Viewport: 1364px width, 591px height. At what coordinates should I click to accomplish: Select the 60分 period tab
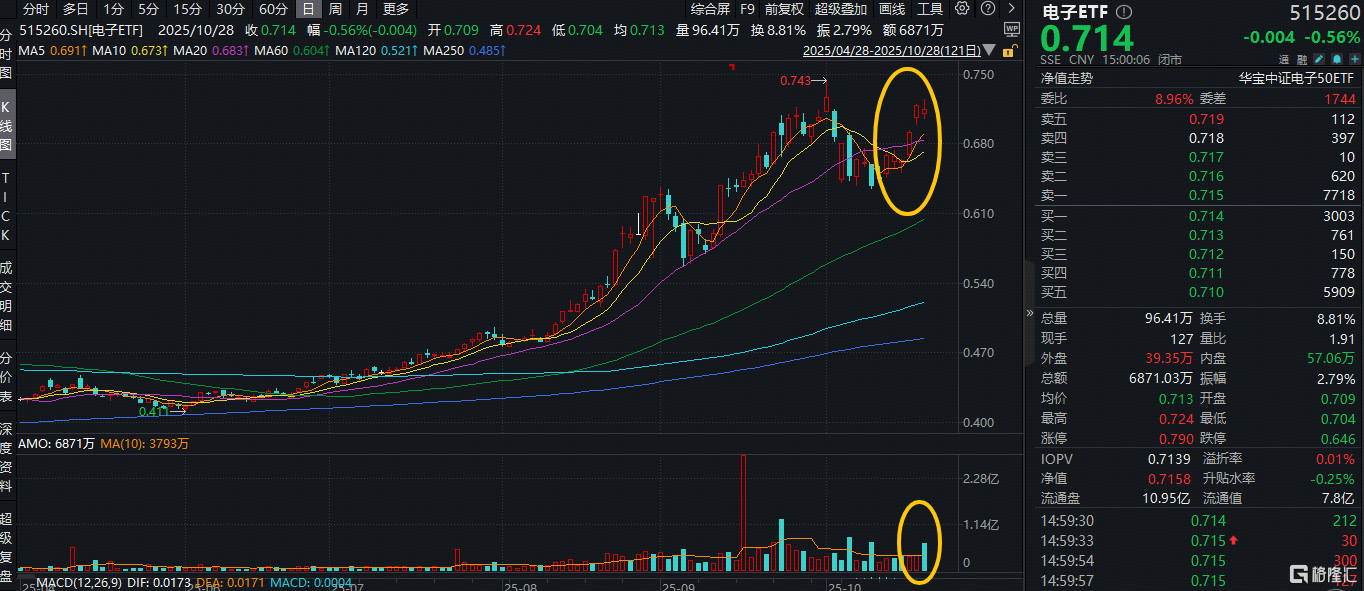pos(273,9)
